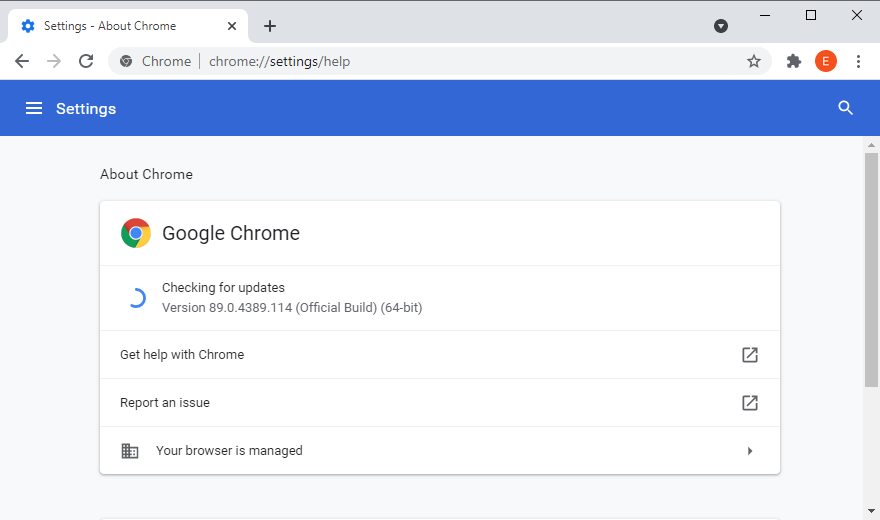Open the Extensions puzzle icon
Screen dimensions: 880x520
point(794,61)
